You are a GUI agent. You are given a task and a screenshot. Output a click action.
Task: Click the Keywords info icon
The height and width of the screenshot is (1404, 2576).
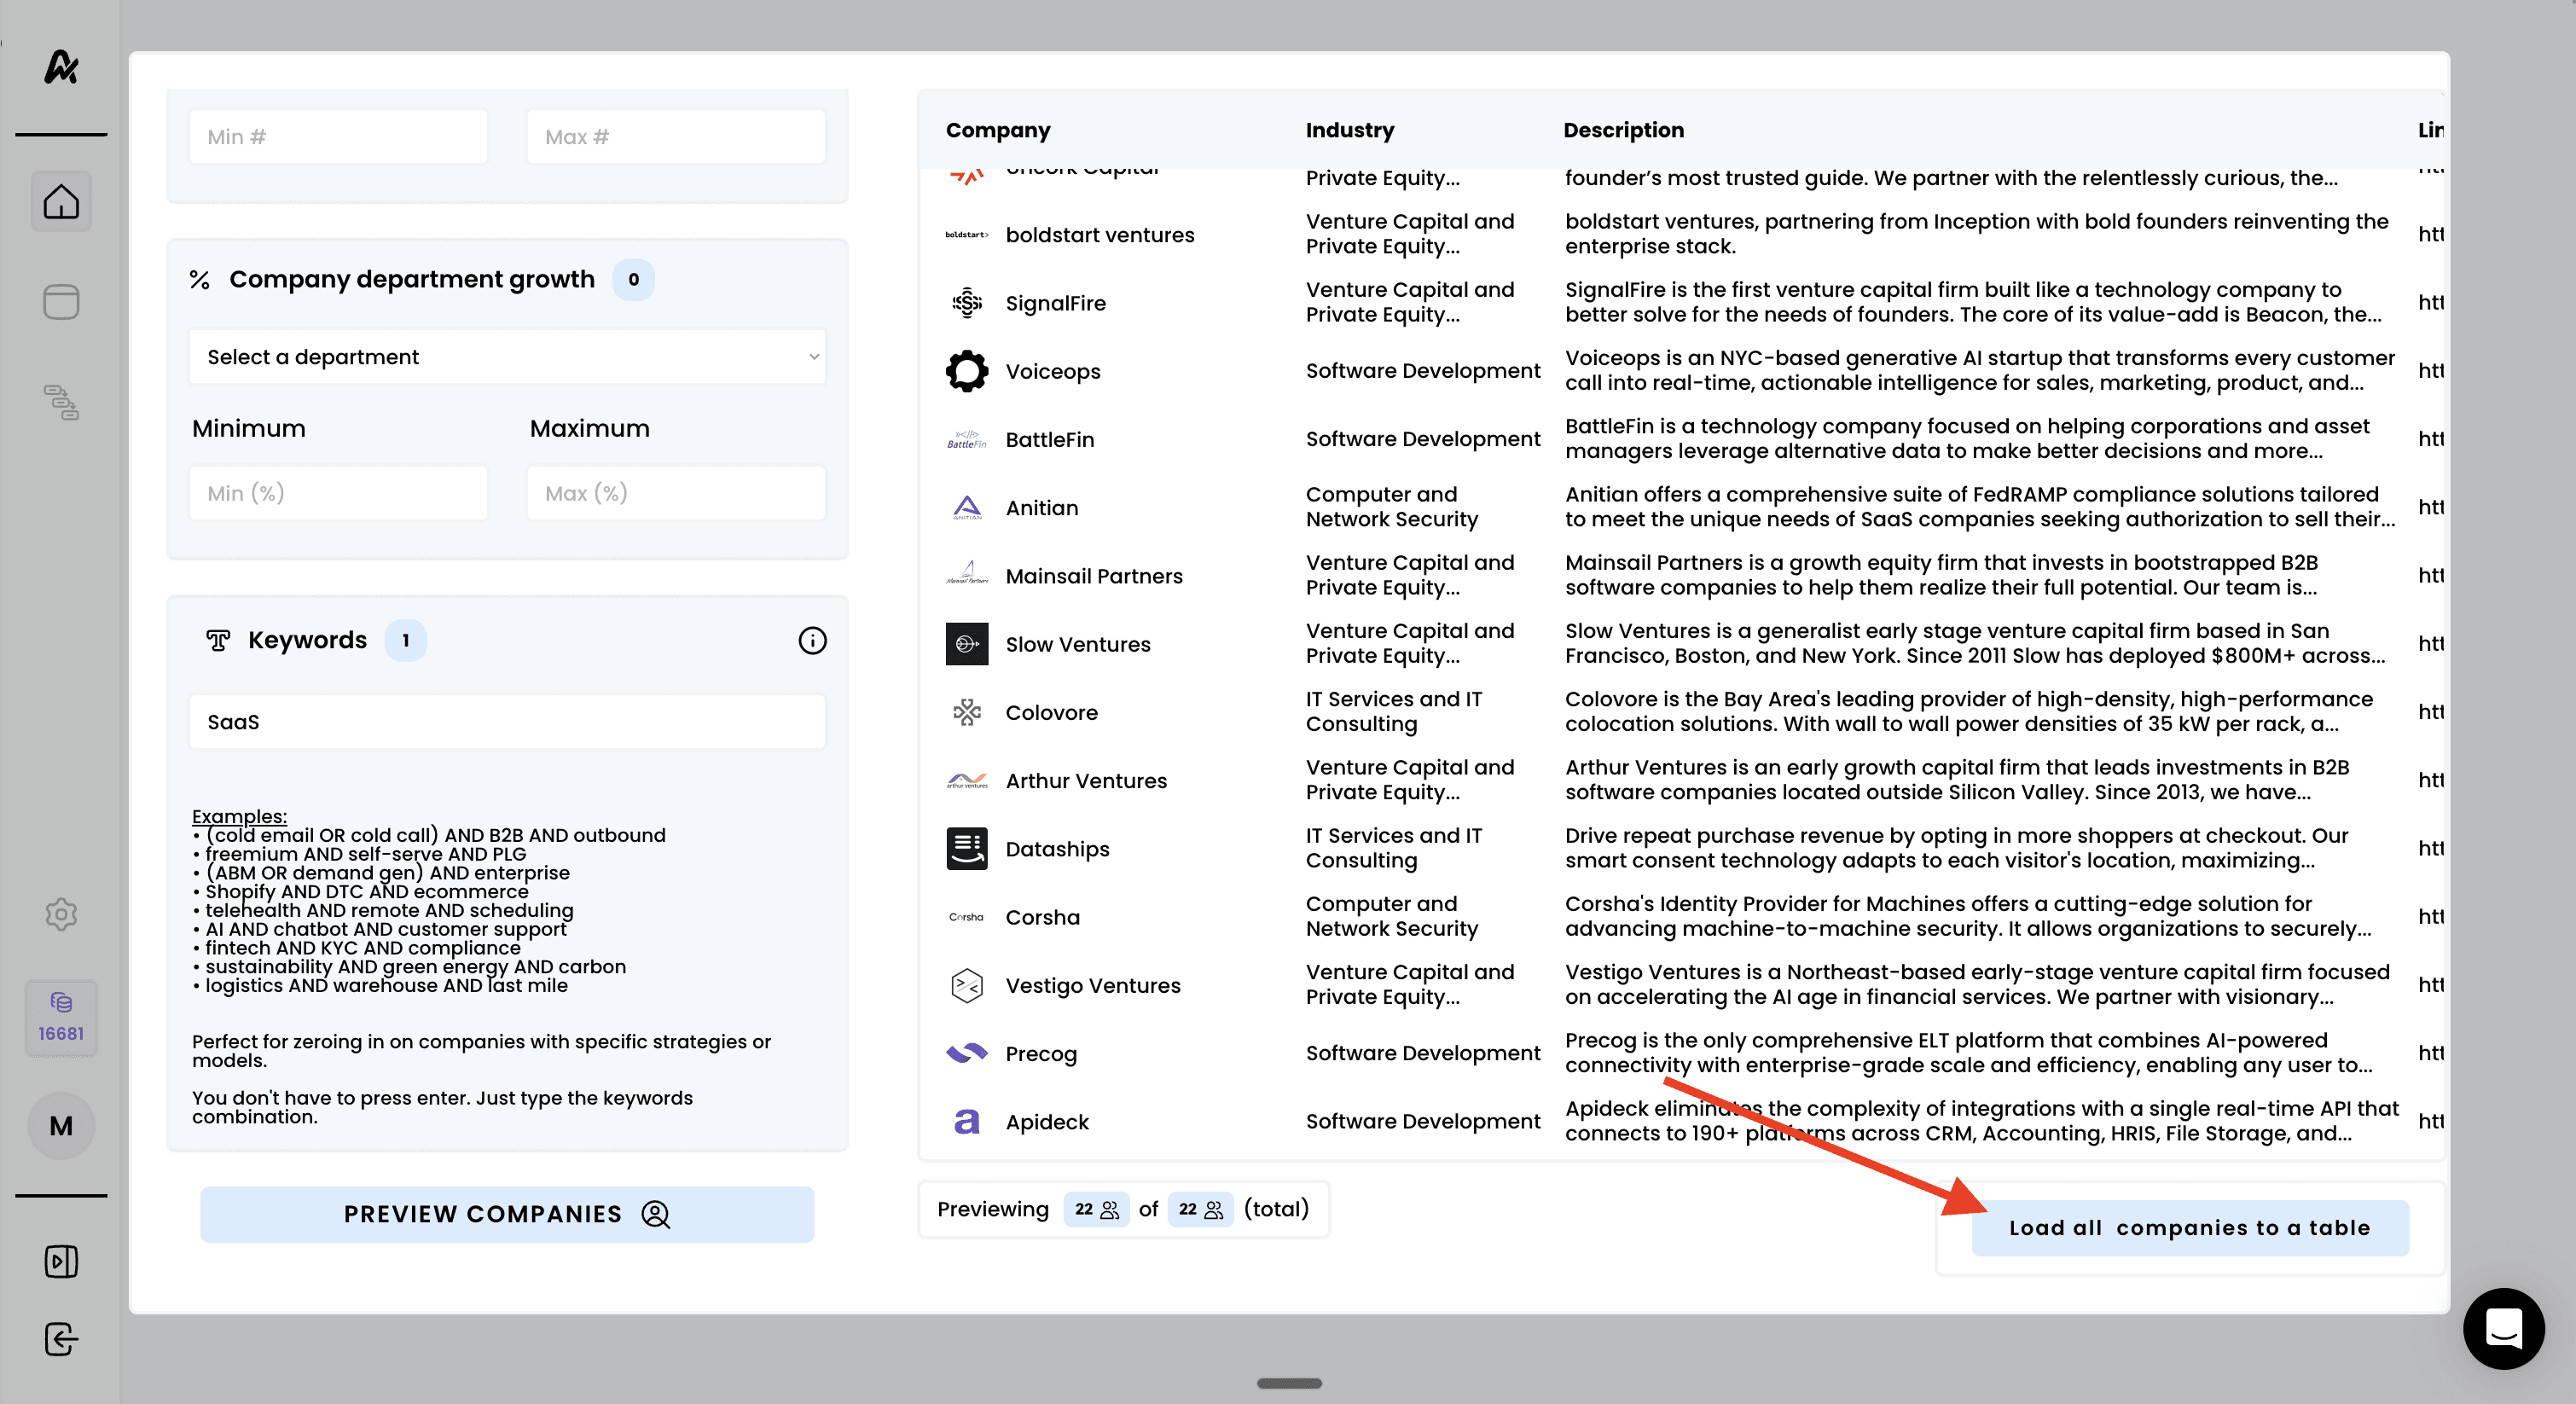(x=812, y=640)
